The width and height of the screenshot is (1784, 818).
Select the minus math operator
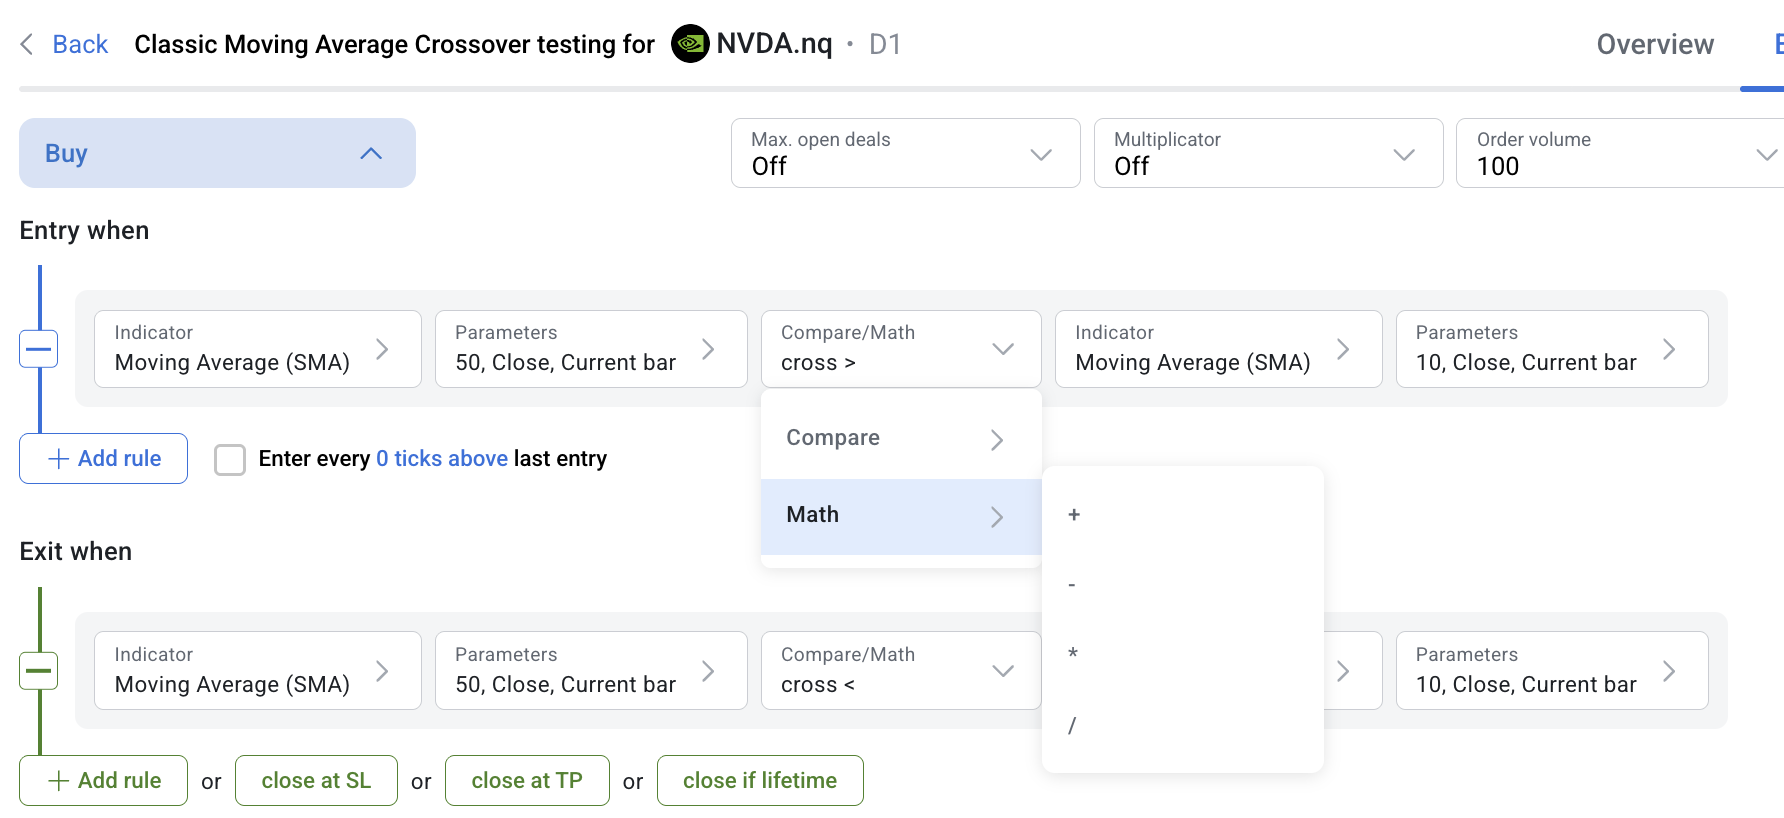pyautogui.click(x=1072, y=585)
